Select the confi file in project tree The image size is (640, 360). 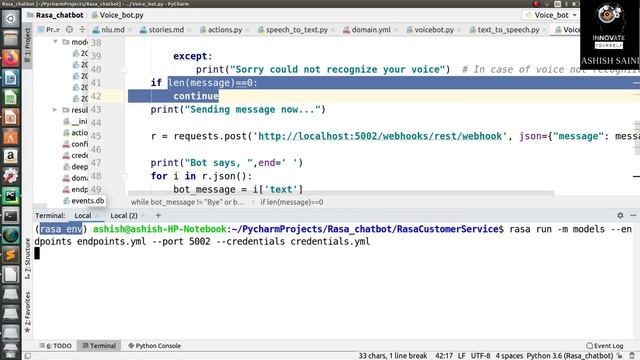[76, 144]
